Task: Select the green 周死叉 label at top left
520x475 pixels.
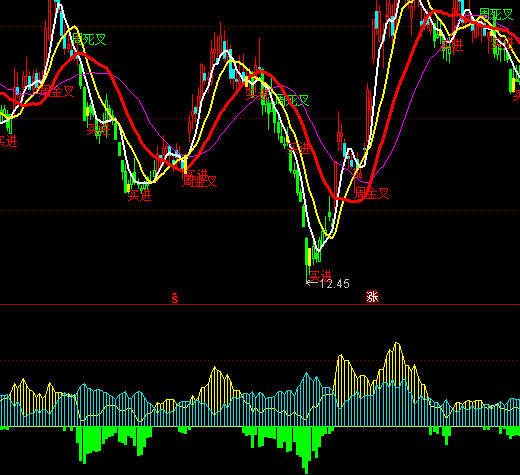Action: point(89,40)
